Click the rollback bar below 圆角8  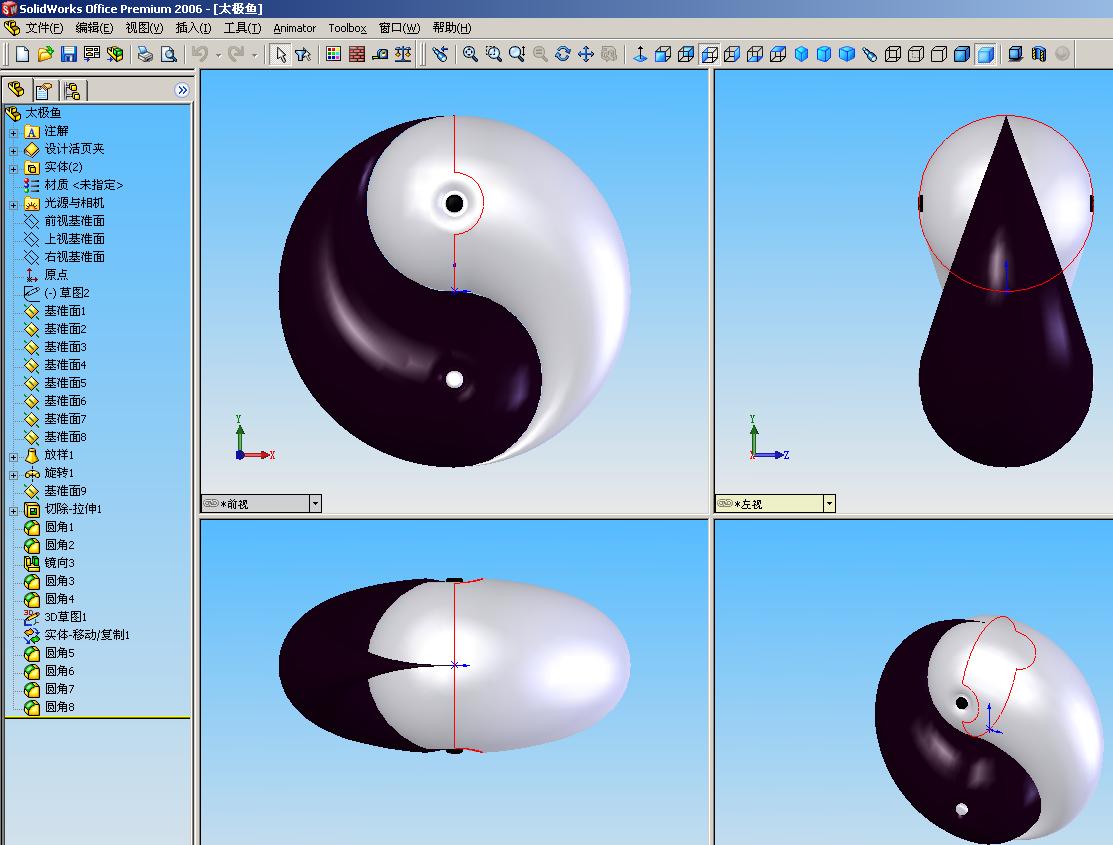point(98,718)
